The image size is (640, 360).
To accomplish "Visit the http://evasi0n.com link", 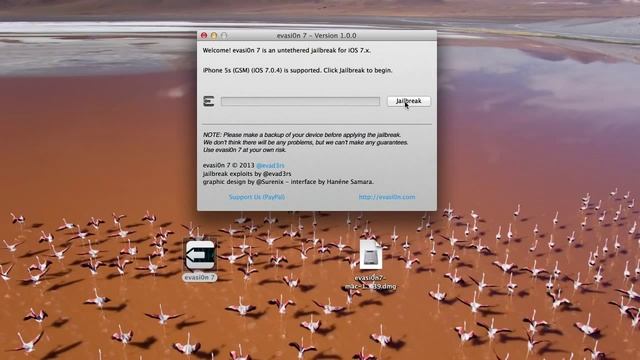I will 387,197.
